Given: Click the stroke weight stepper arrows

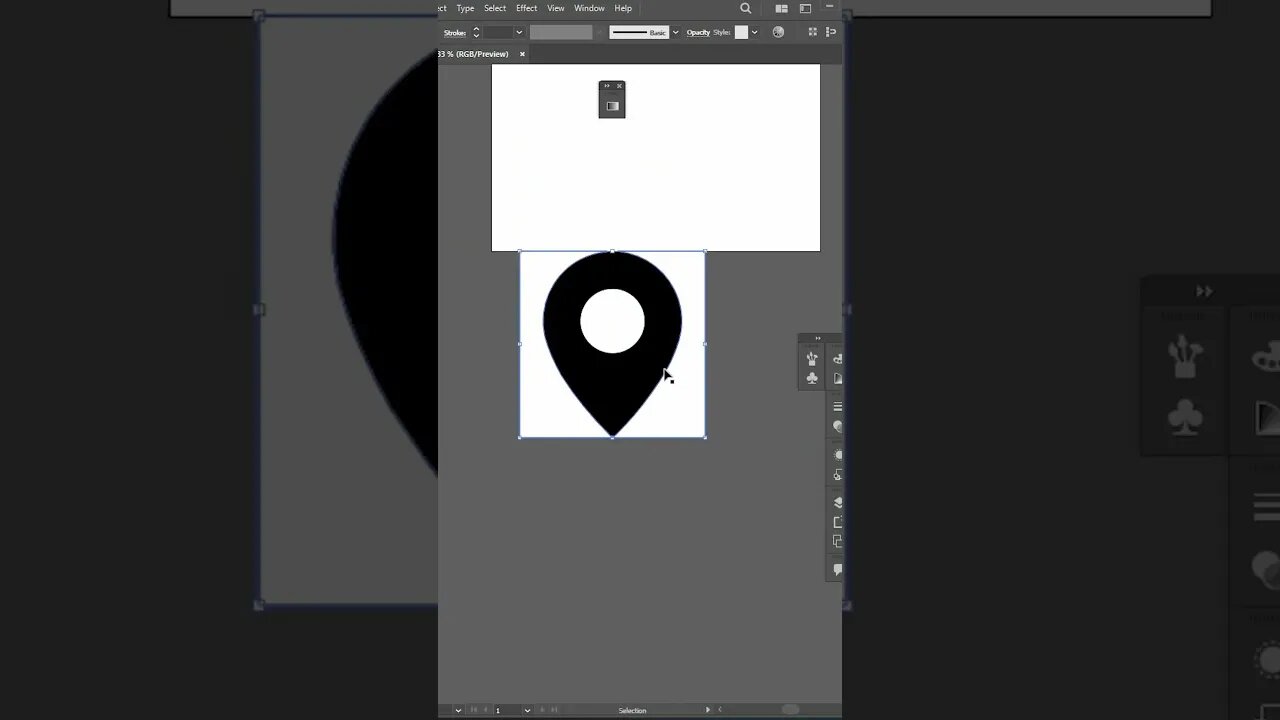Looking at the screenshot, I should coord(476,32).
